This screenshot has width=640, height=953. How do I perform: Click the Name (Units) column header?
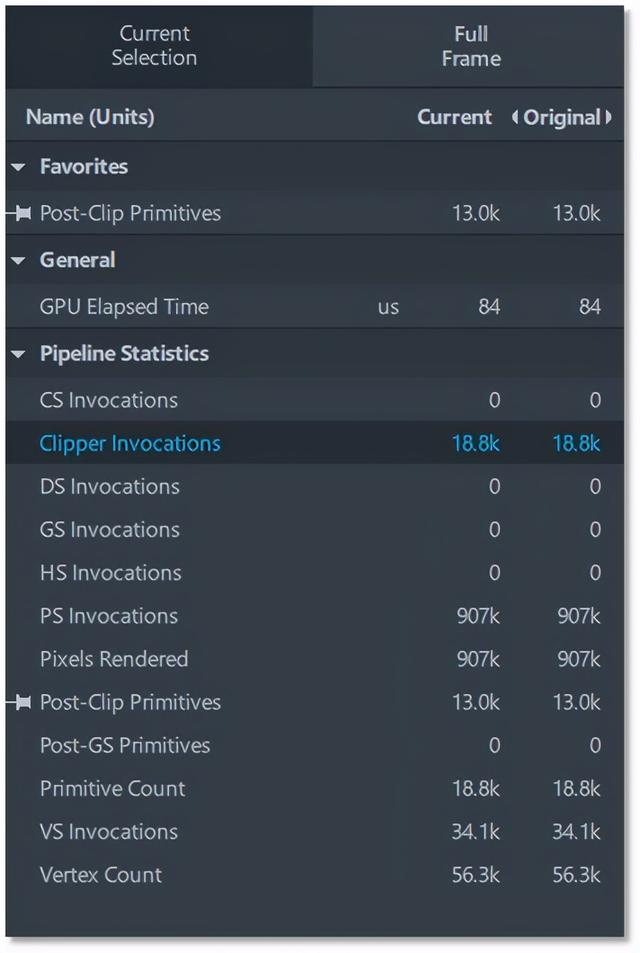[90, 117]
